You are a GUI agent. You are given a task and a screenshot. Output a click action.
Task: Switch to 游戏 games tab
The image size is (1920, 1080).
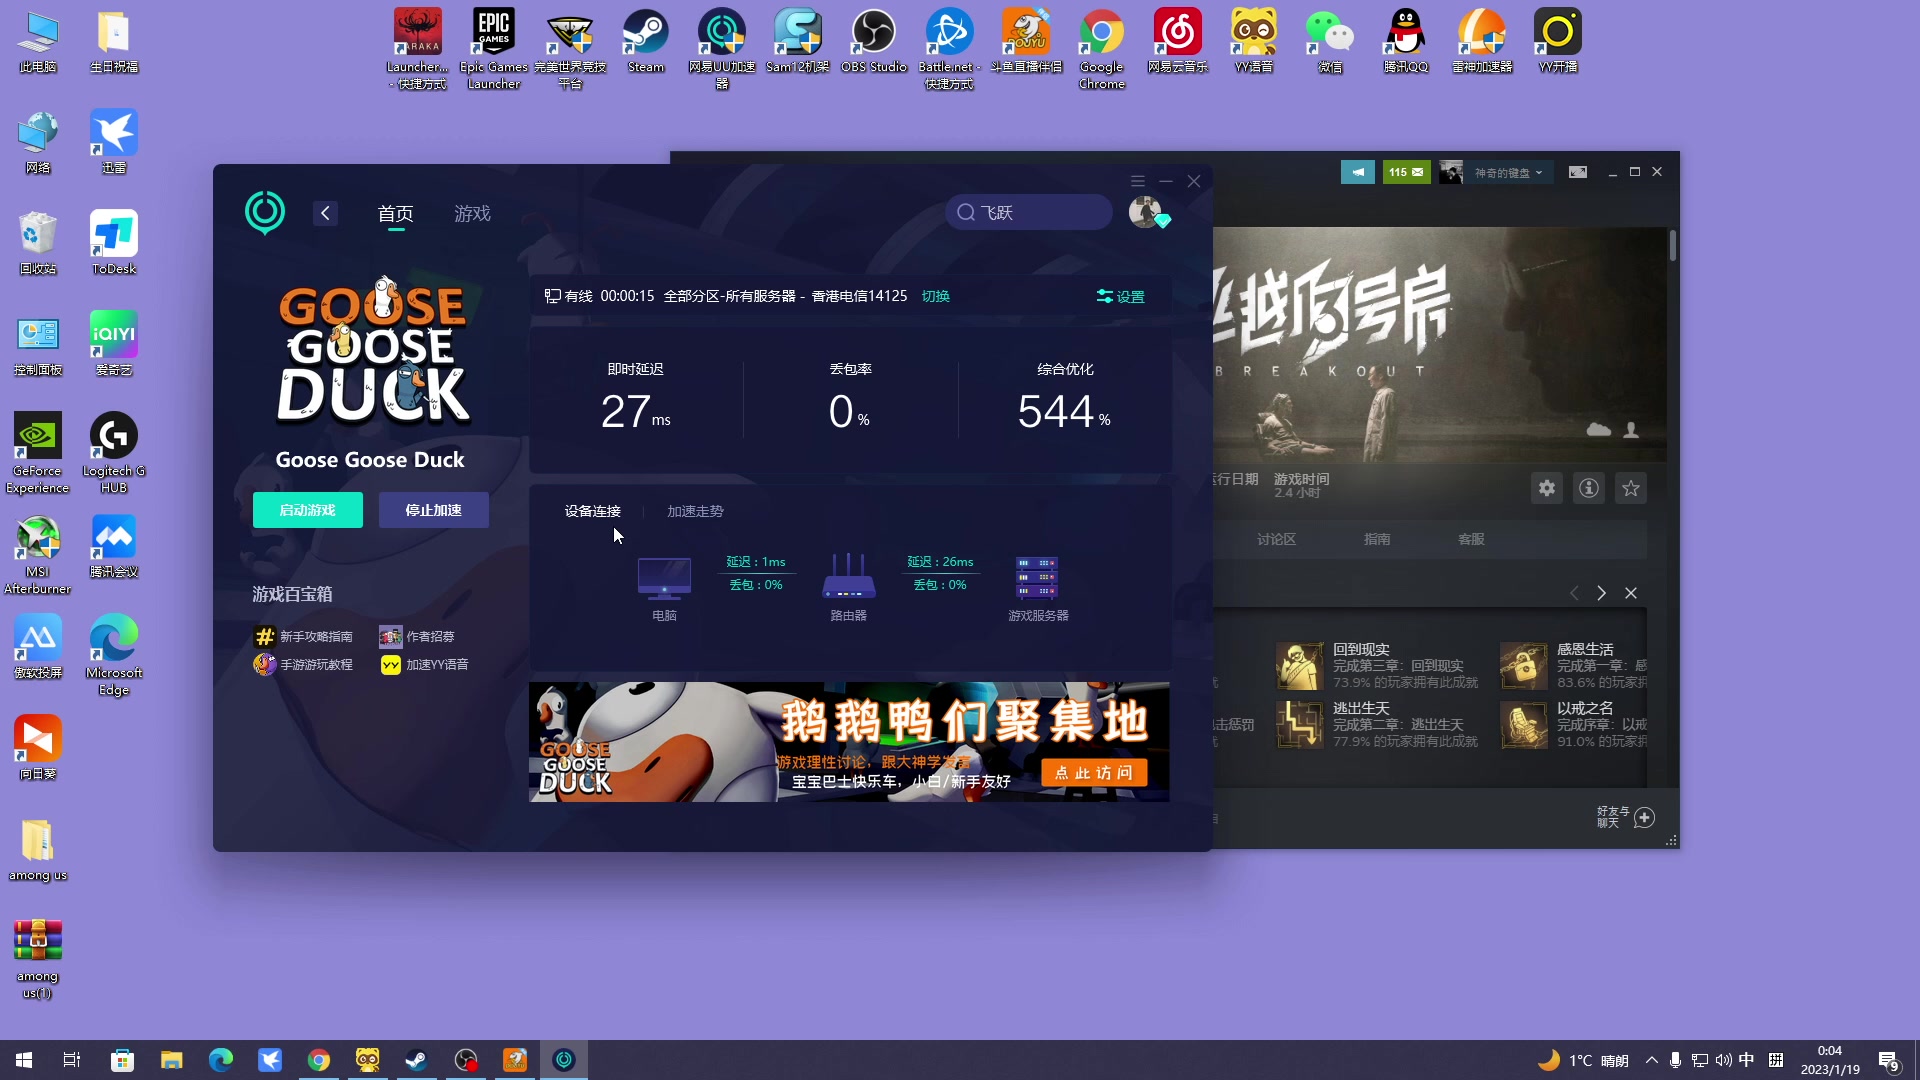472,213
